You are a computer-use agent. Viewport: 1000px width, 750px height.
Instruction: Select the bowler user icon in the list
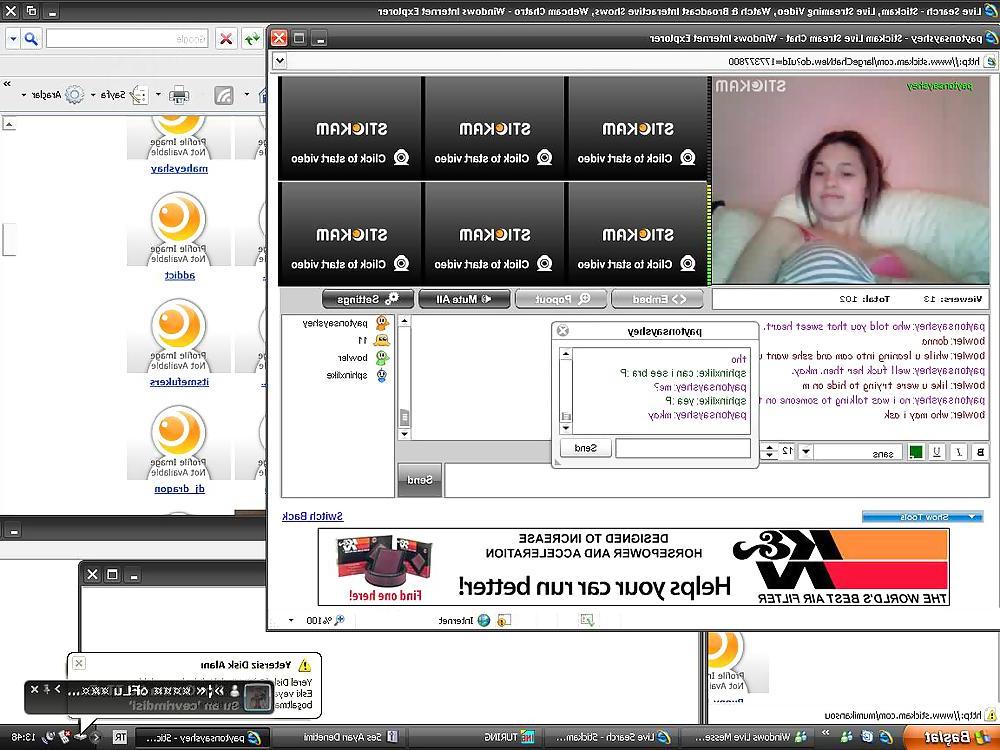[x=382, y=358]
